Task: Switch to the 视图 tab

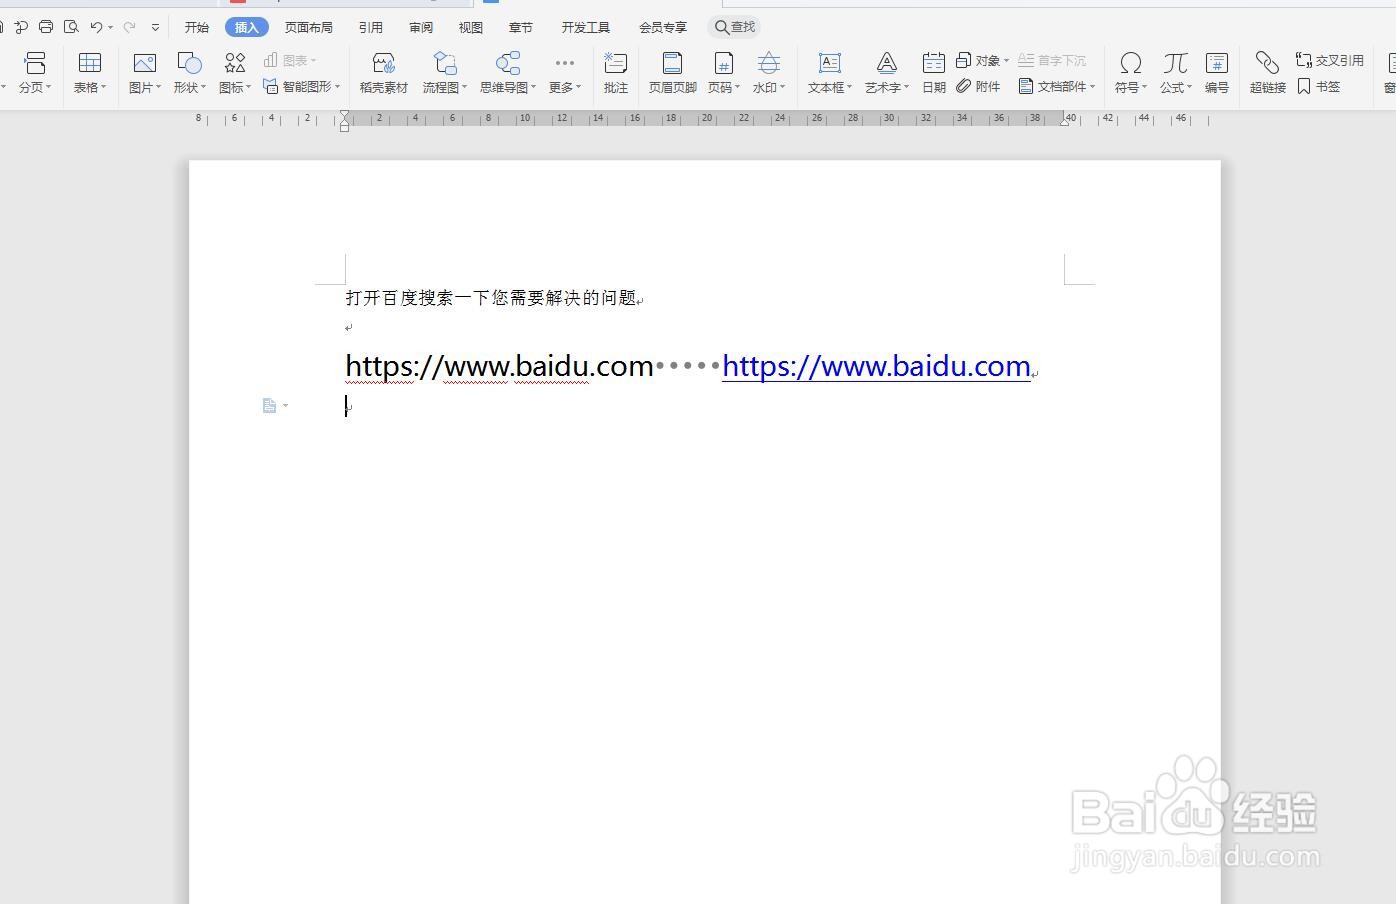Action: pyautogui.click(x=471, y=27)
